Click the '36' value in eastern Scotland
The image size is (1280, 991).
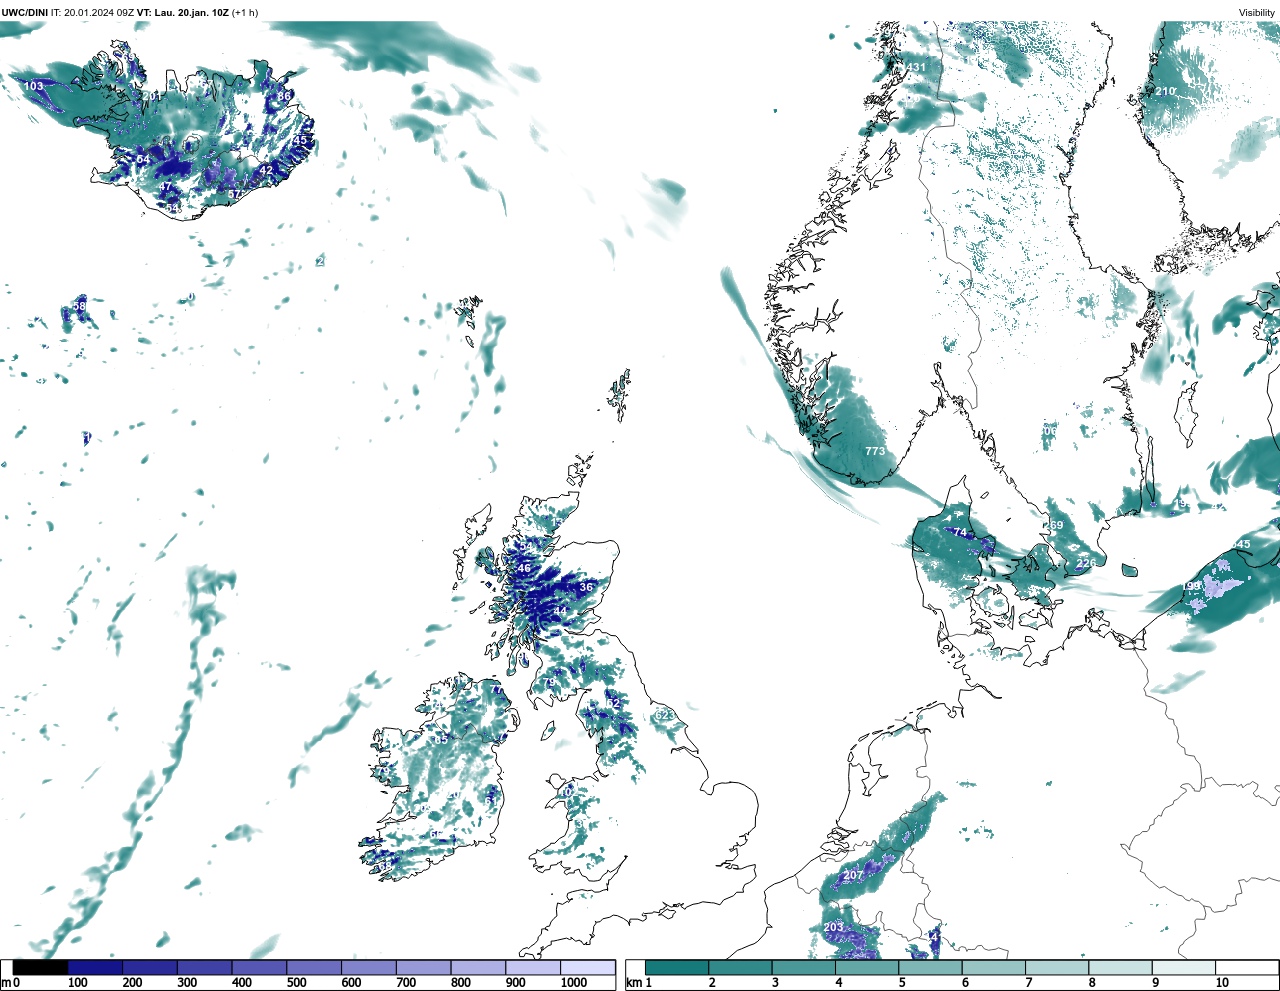(x=586, y=587)
